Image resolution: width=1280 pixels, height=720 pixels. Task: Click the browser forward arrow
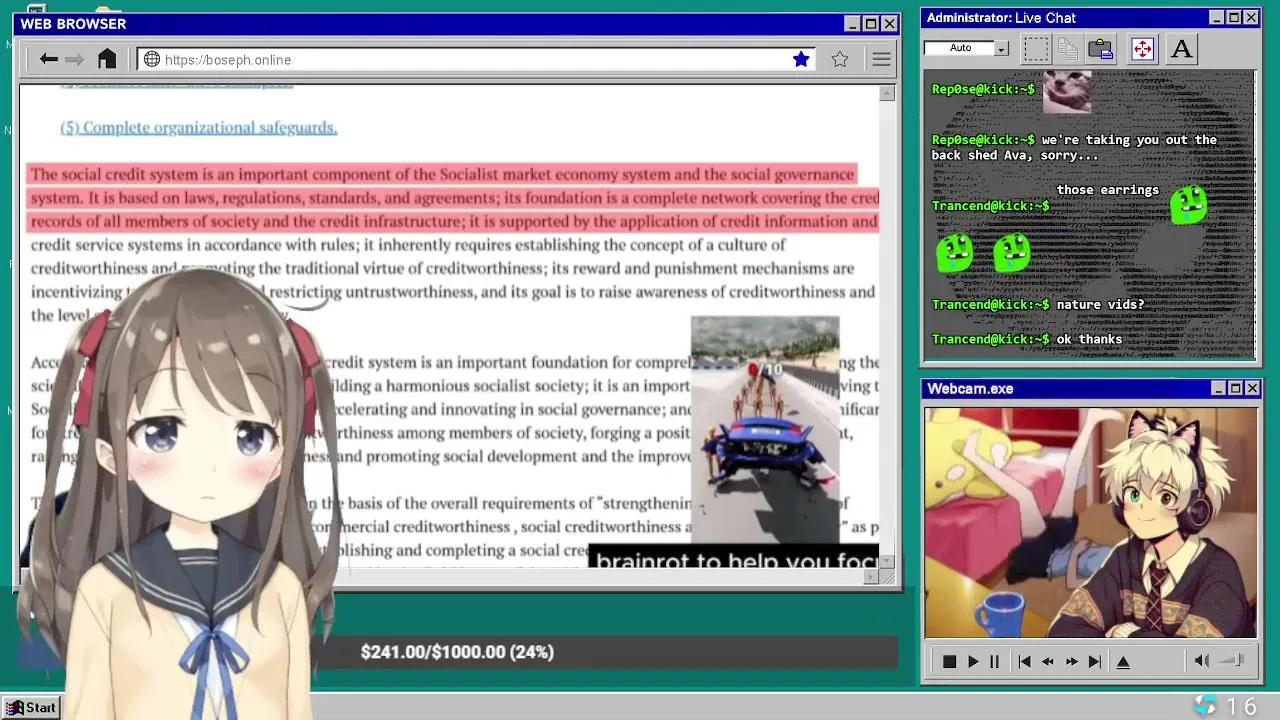point(74,60)
